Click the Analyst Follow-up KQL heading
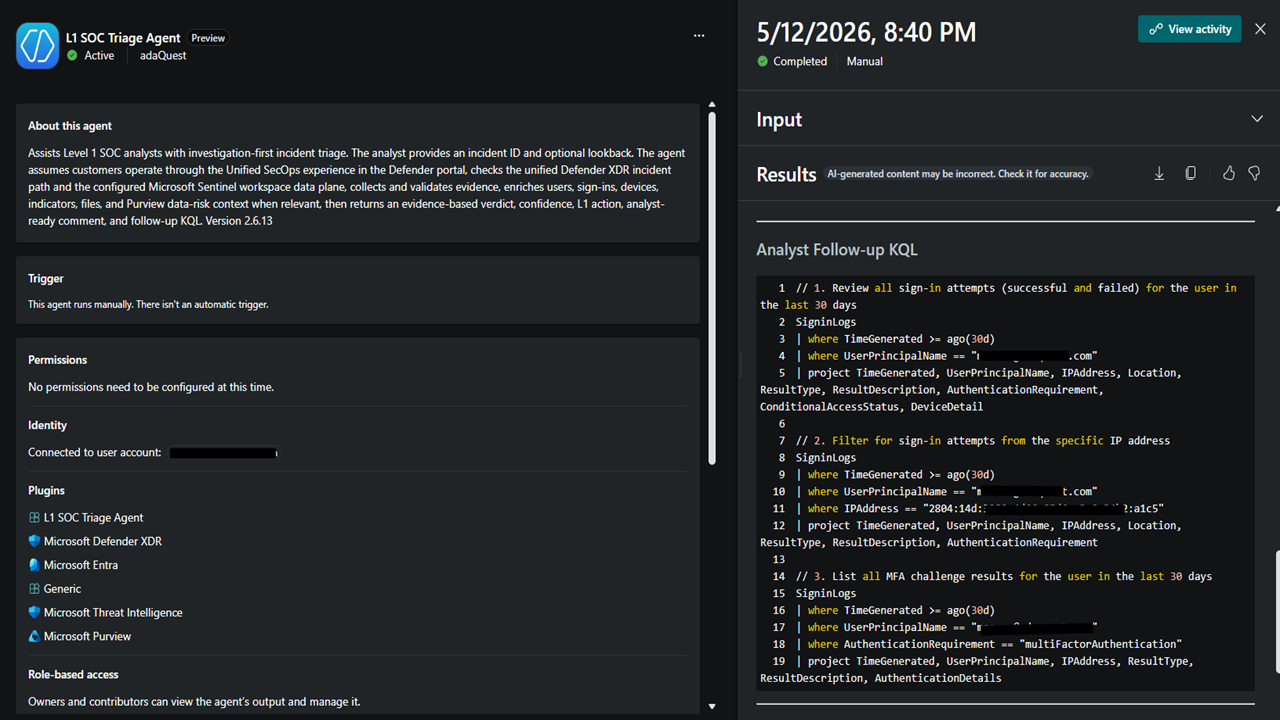This screenshot has width=1280, height=720. pyautogui.click(x=836, y=250)
